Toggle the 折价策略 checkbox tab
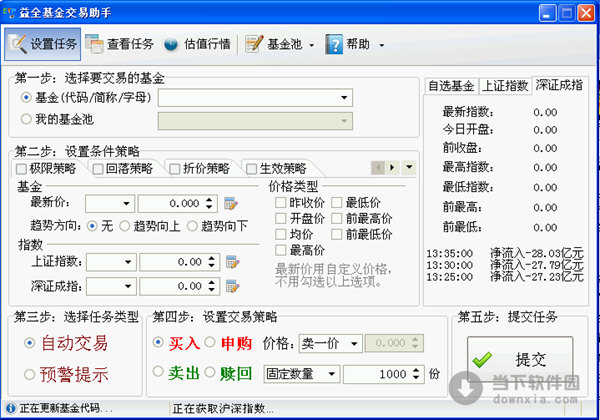Image resolution: width=600 pixels, height=420 pixels. [x=174, y=169]
